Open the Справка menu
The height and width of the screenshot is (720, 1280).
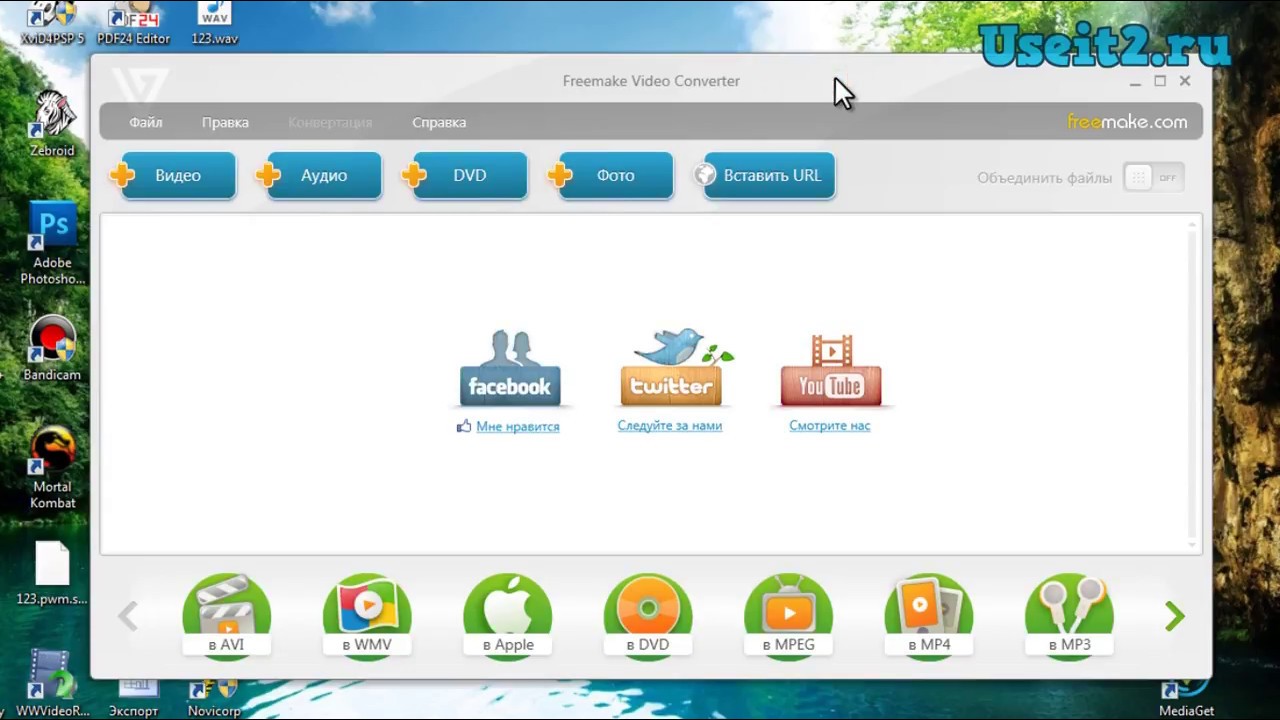(439, 122)
